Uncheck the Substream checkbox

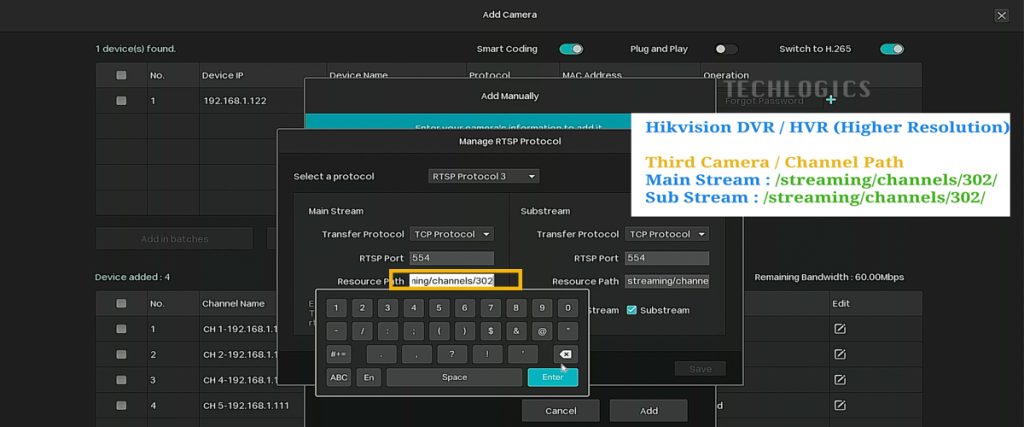coord(631,310)
